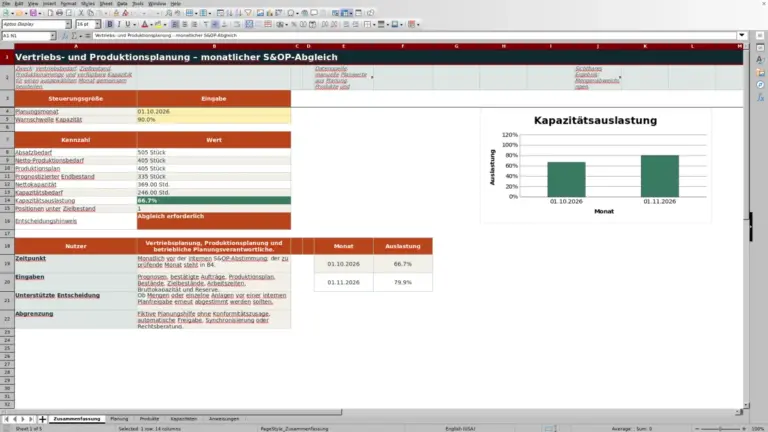Select the 'Abgleich erforderlich' cell
Viewport: 768px width, 432px height.
pyautogui.click(x=214, y=221)
